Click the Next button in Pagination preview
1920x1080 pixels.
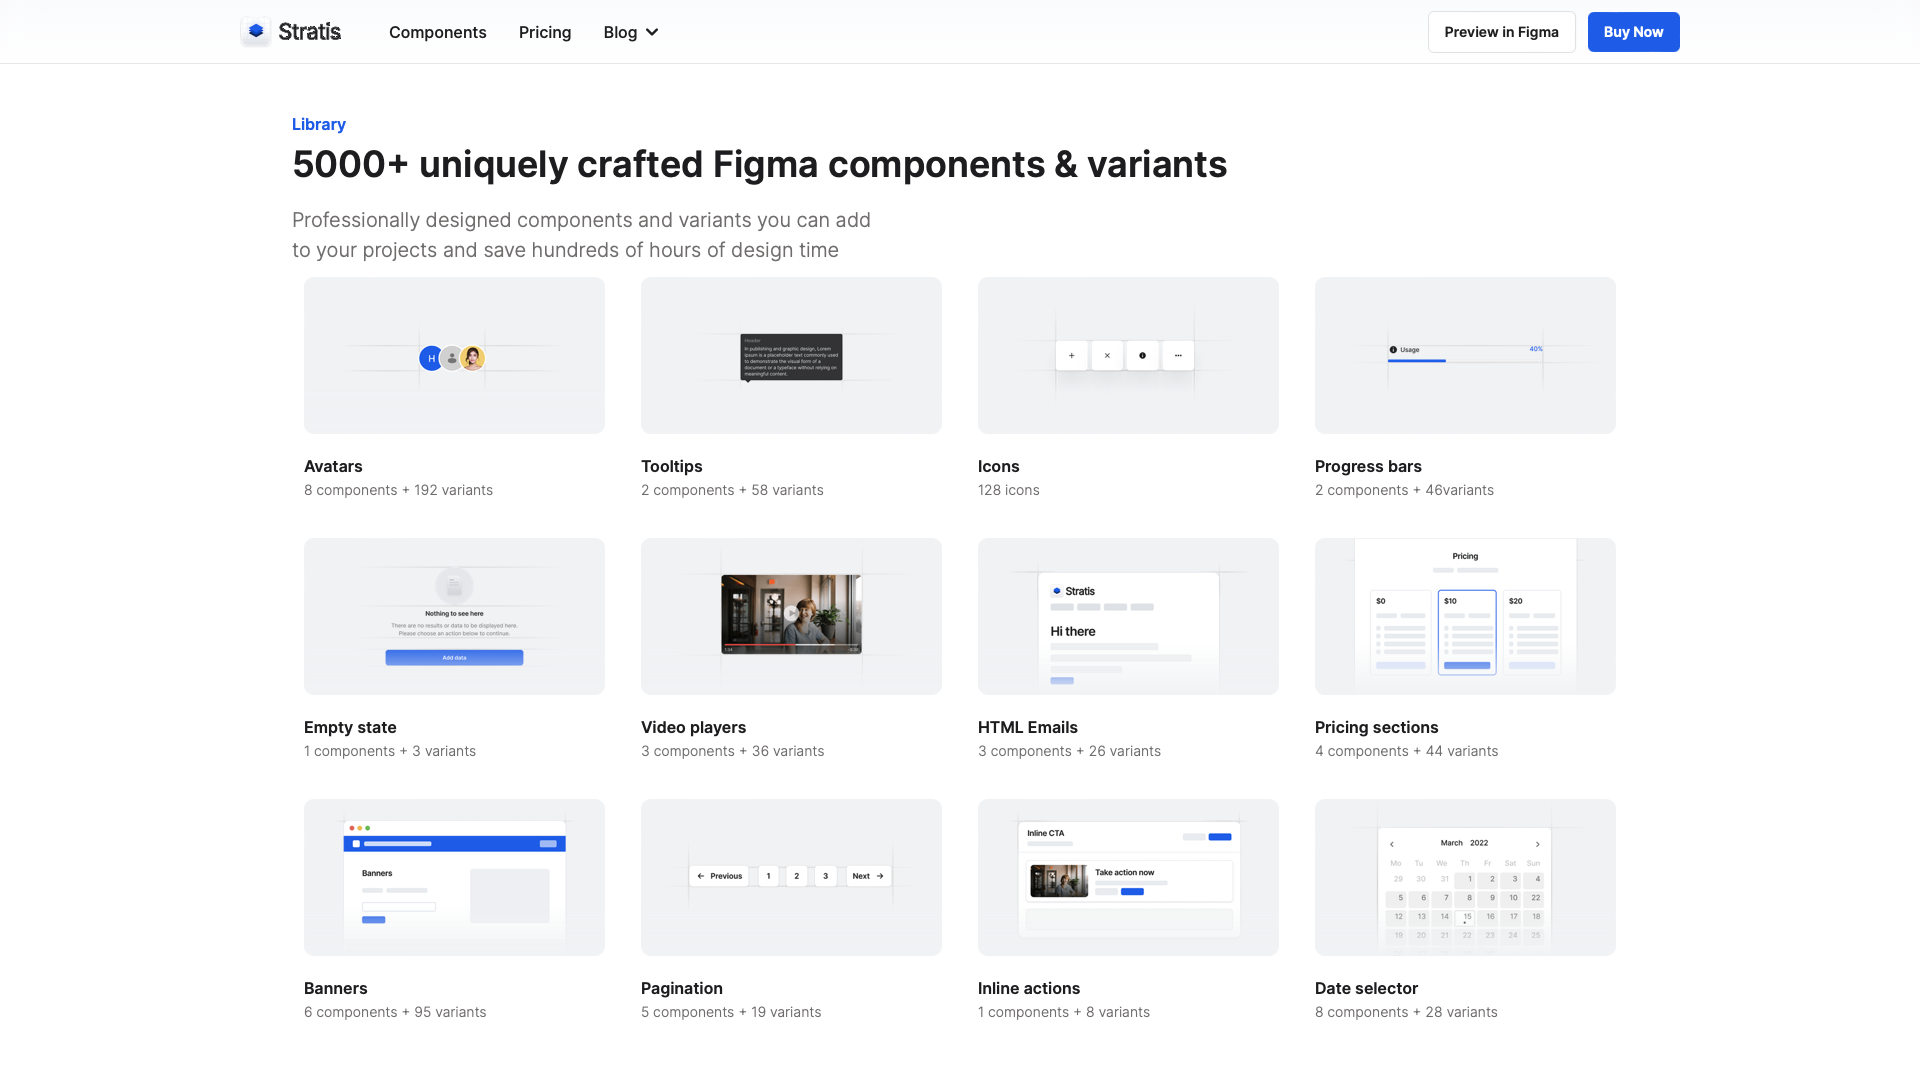868,876
